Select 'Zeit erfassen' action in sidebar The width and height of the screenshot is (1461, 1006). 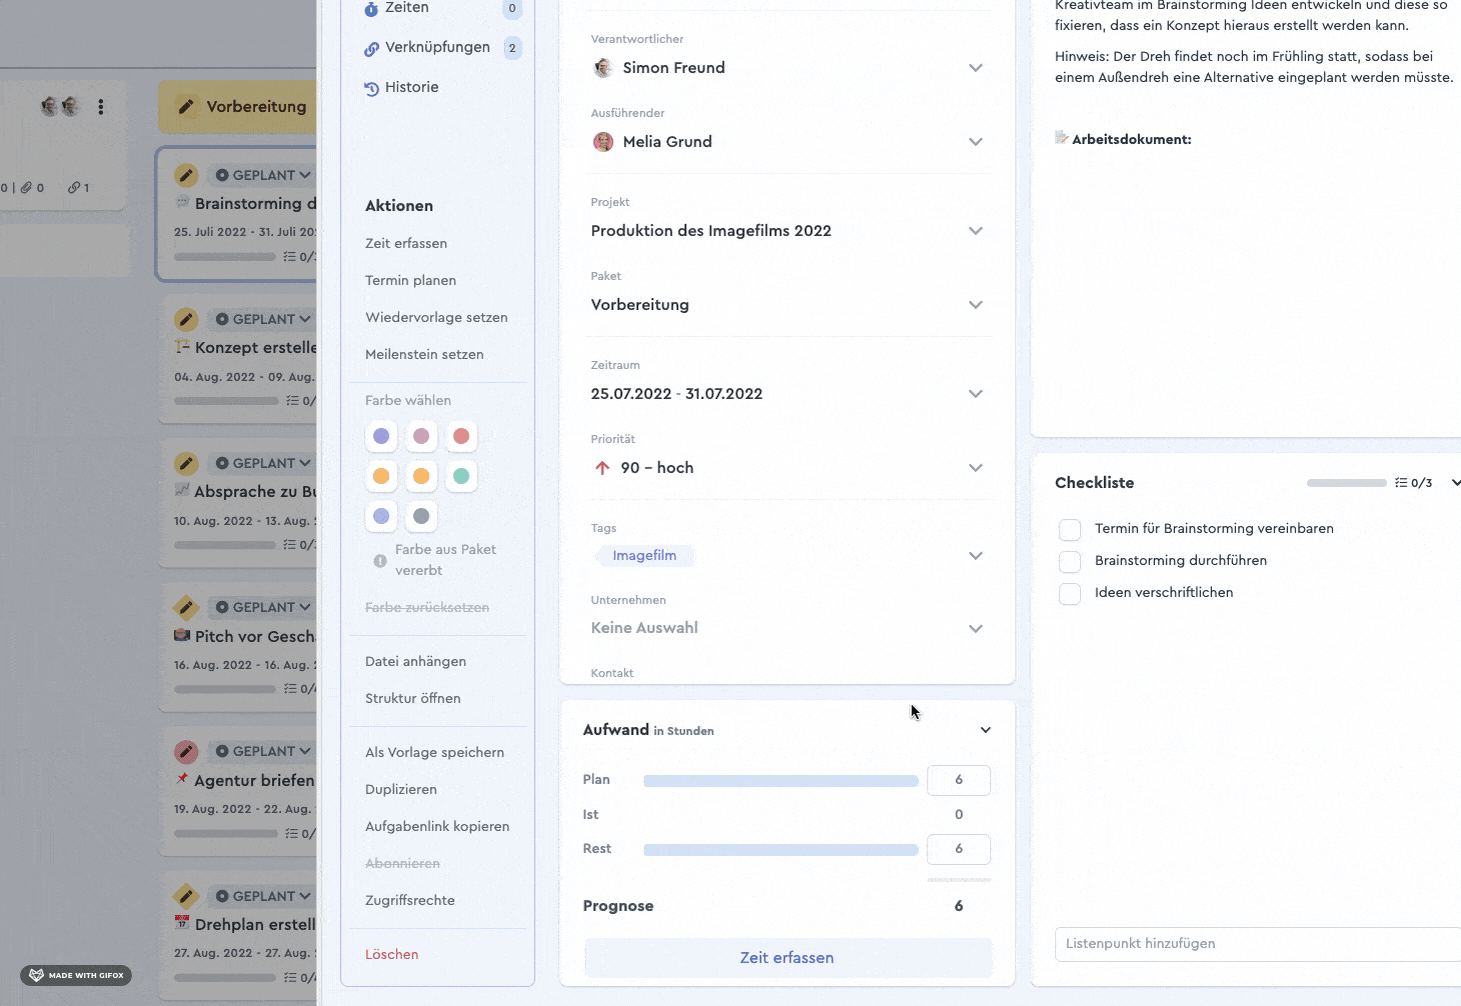tap(406, 243)
